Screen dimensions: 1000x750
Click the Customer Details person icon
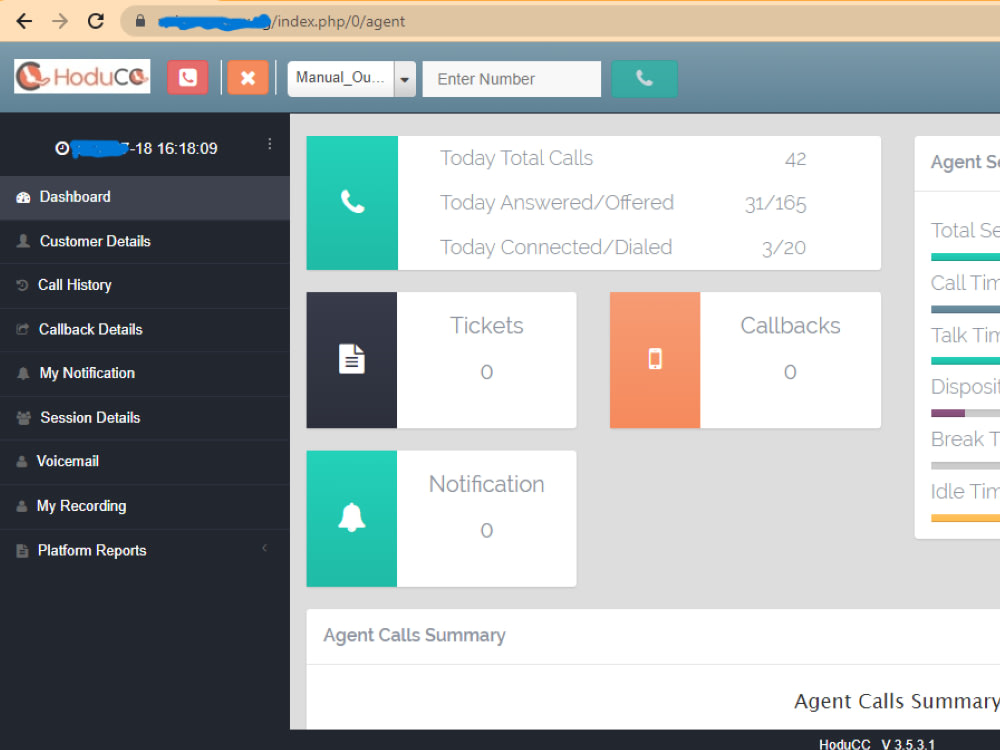point(24,241)
